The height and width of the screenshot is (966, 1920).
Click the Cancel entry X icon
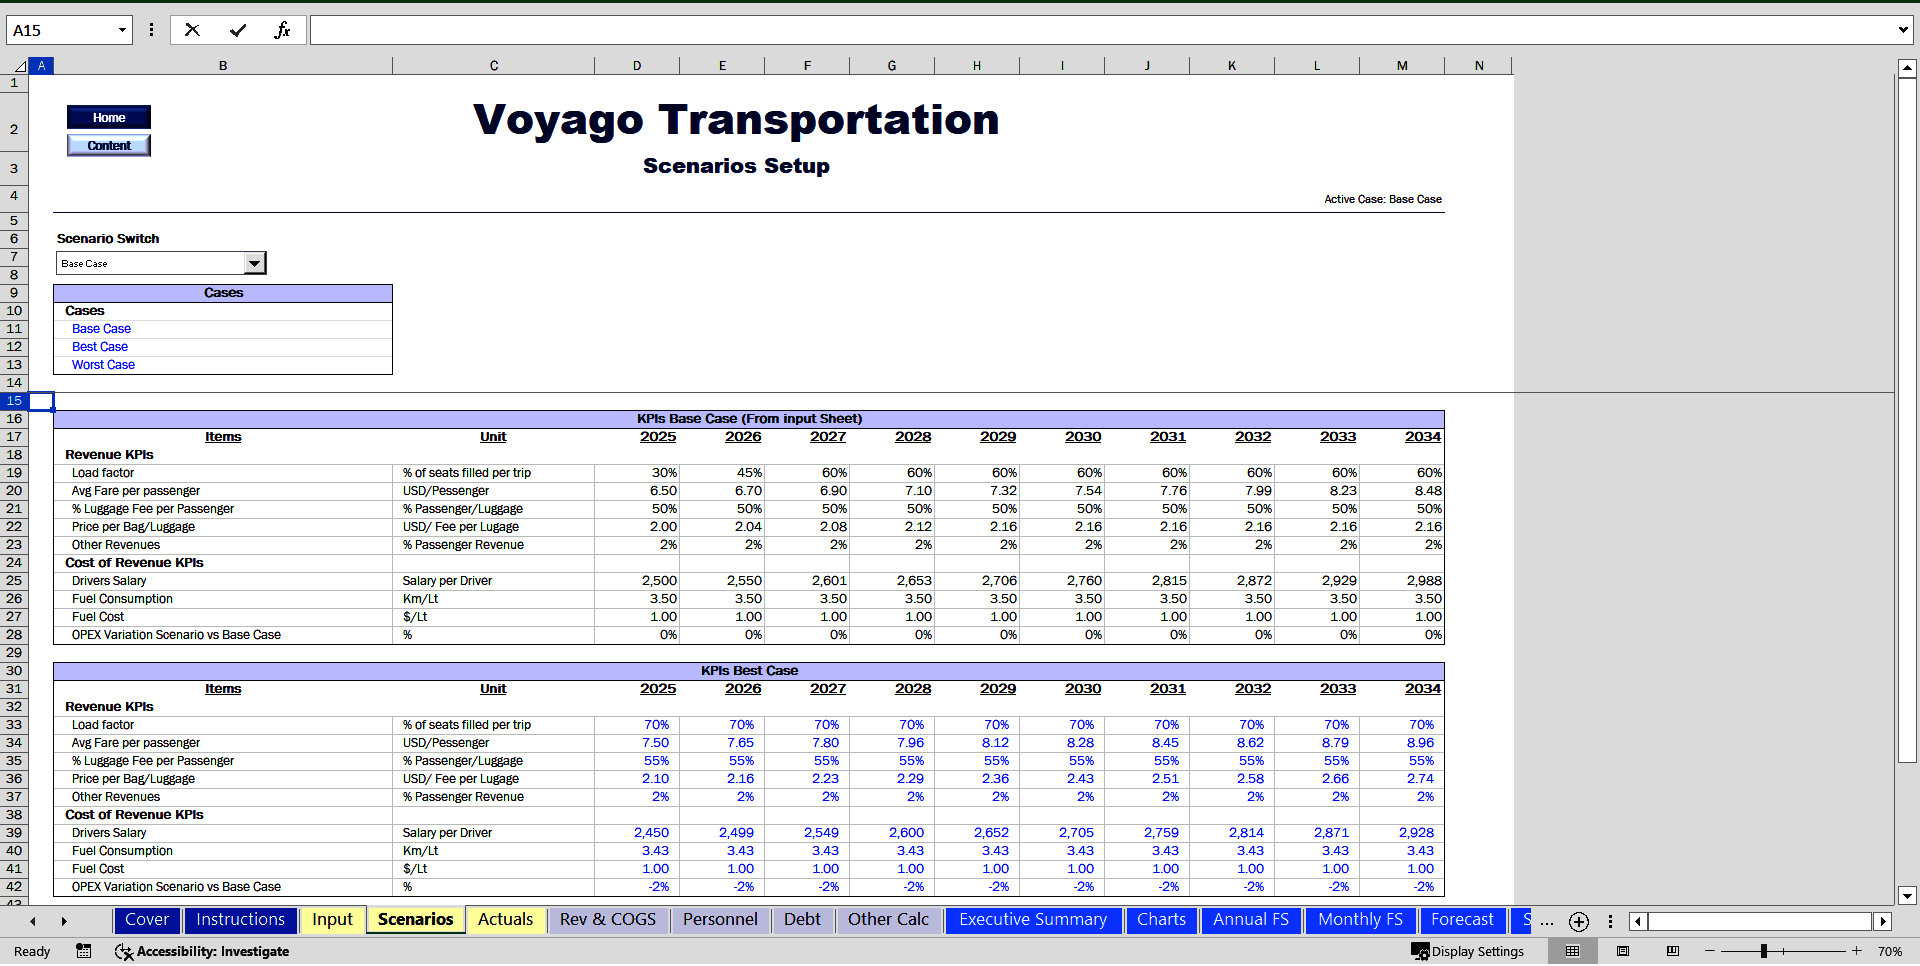pyautogui.click(x=192, y=30)
